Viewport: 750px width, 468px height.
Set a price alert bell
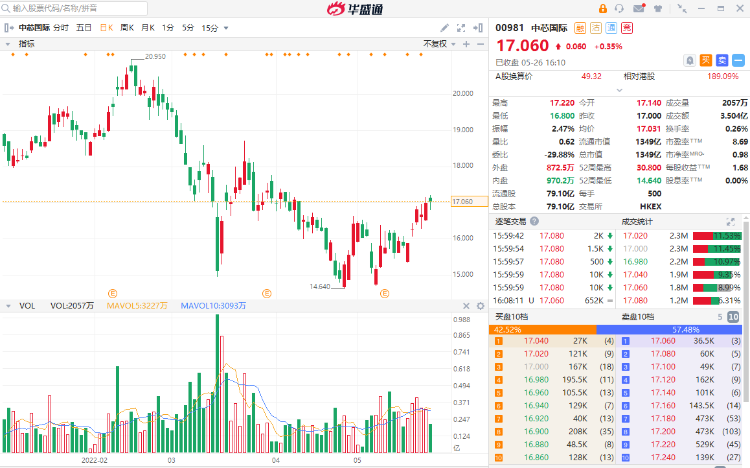click(x=689, y=61)
